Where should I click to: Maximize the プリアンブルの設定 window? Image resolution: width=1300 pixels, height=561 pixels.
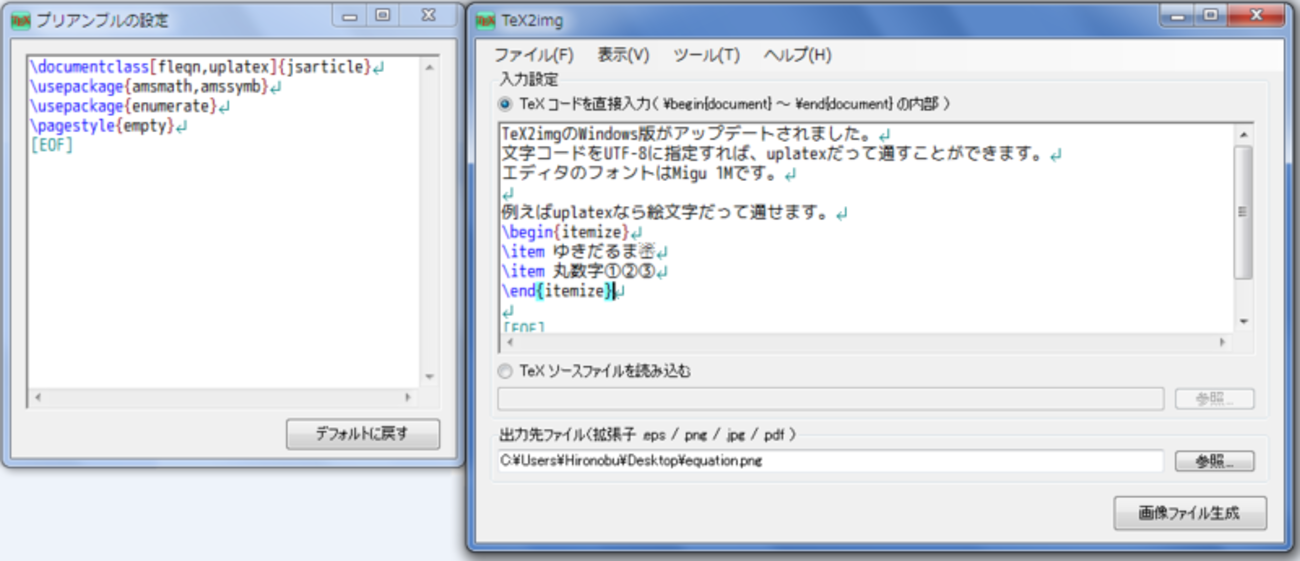click(382, 15)
